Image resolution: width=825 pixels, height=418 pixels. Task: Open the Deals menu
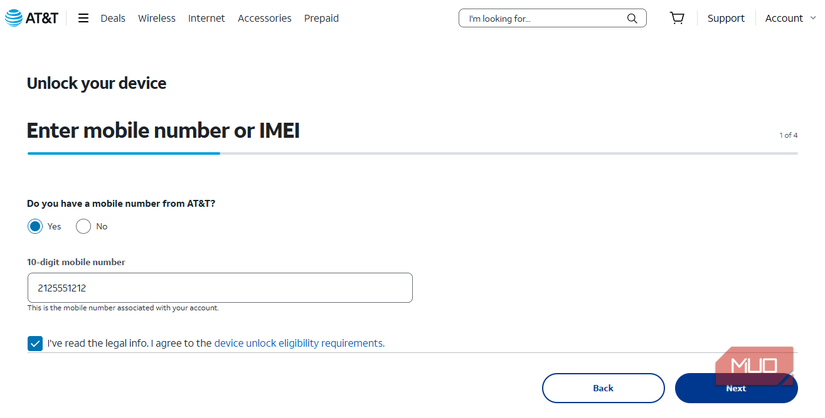pos(113,18)
